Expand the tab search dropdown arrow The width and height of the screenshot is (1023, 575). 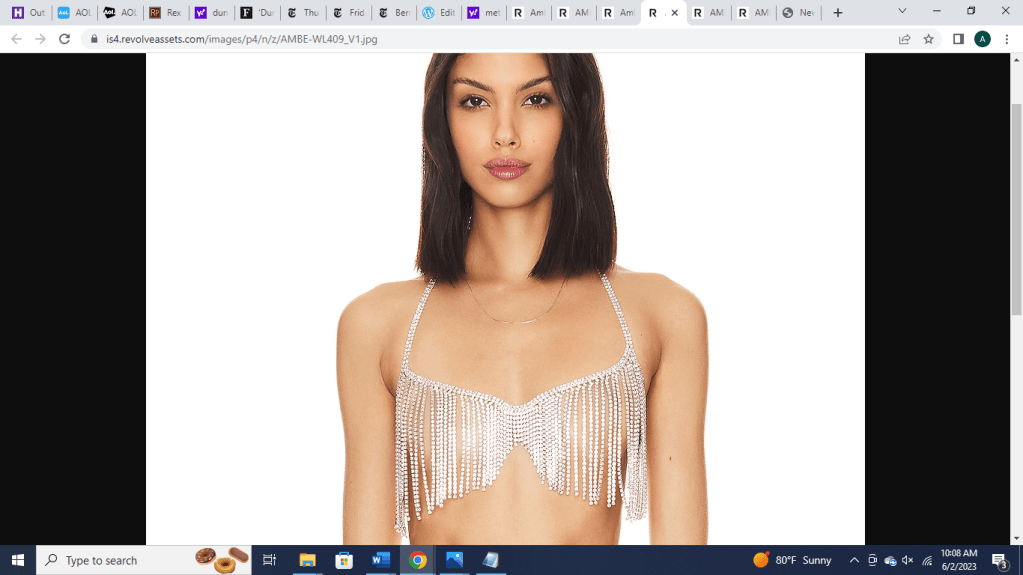pos(902,12)
